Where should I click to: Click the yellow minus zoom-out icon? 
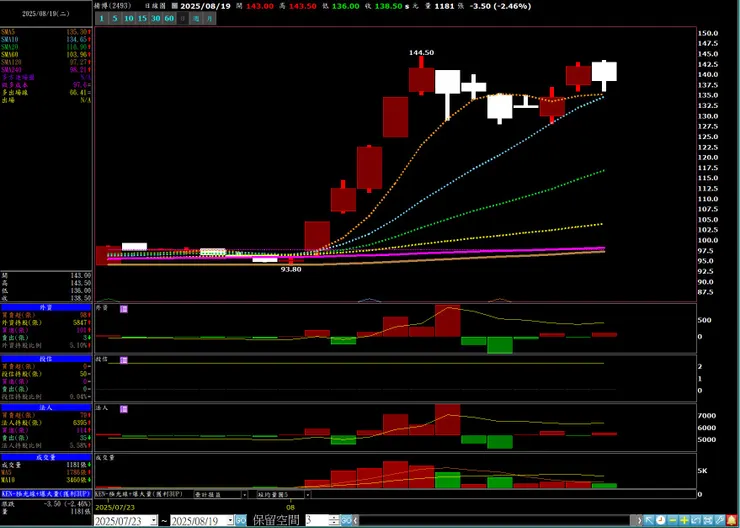(x=673, y=520)
